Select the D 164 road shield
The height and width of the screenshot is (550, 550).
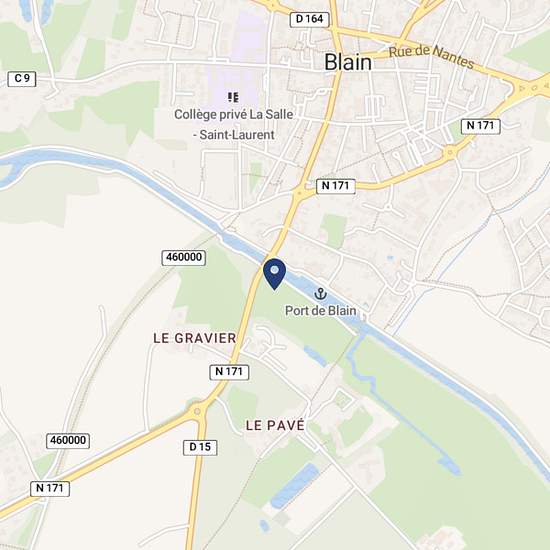(x=309, y=19)
